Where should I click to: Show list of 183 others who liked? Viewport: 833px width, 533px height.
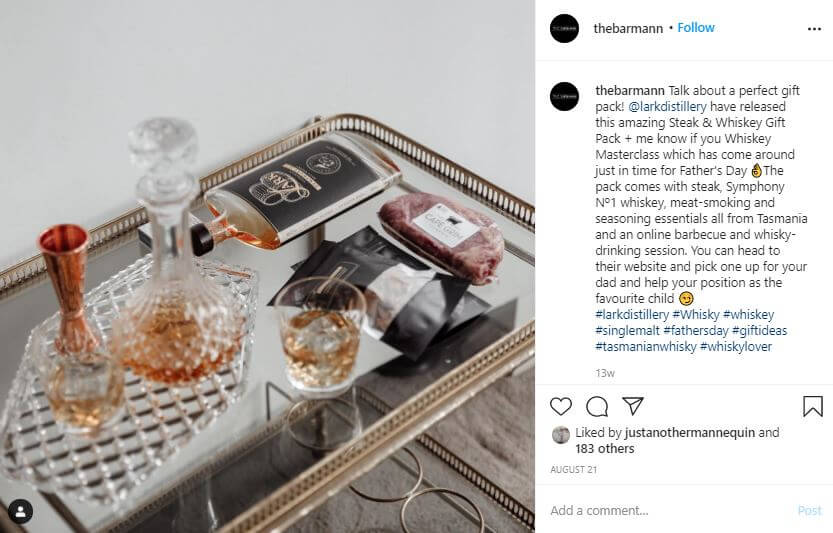(x=605, y=449)
